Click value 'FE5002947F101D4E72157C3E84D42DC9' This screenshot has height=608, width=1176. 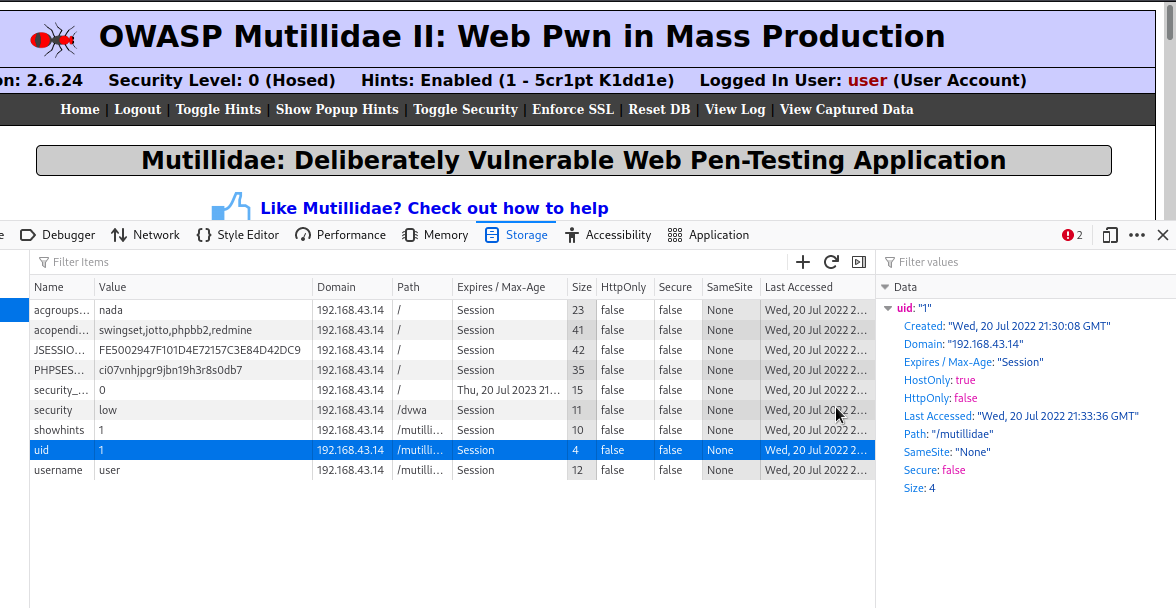[x=200, y=350]
